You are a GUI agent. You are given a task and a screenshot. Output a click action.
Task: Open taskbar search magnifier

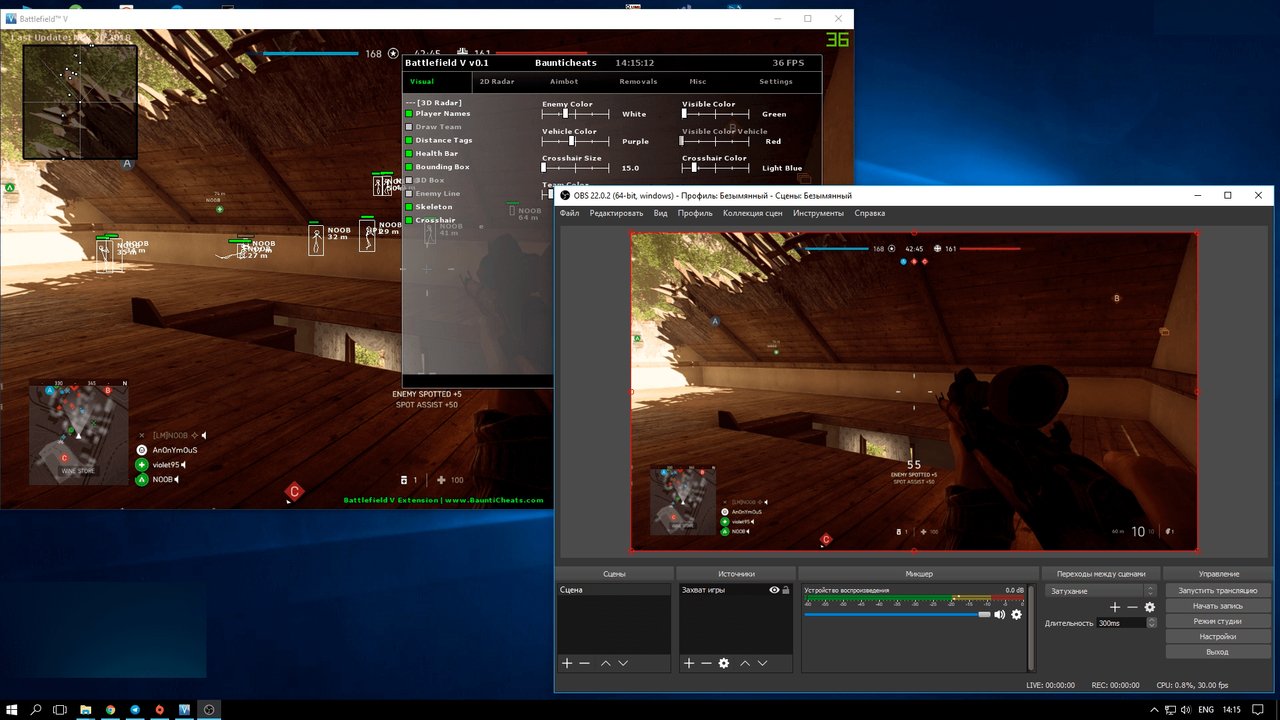[x=36, y=709]
